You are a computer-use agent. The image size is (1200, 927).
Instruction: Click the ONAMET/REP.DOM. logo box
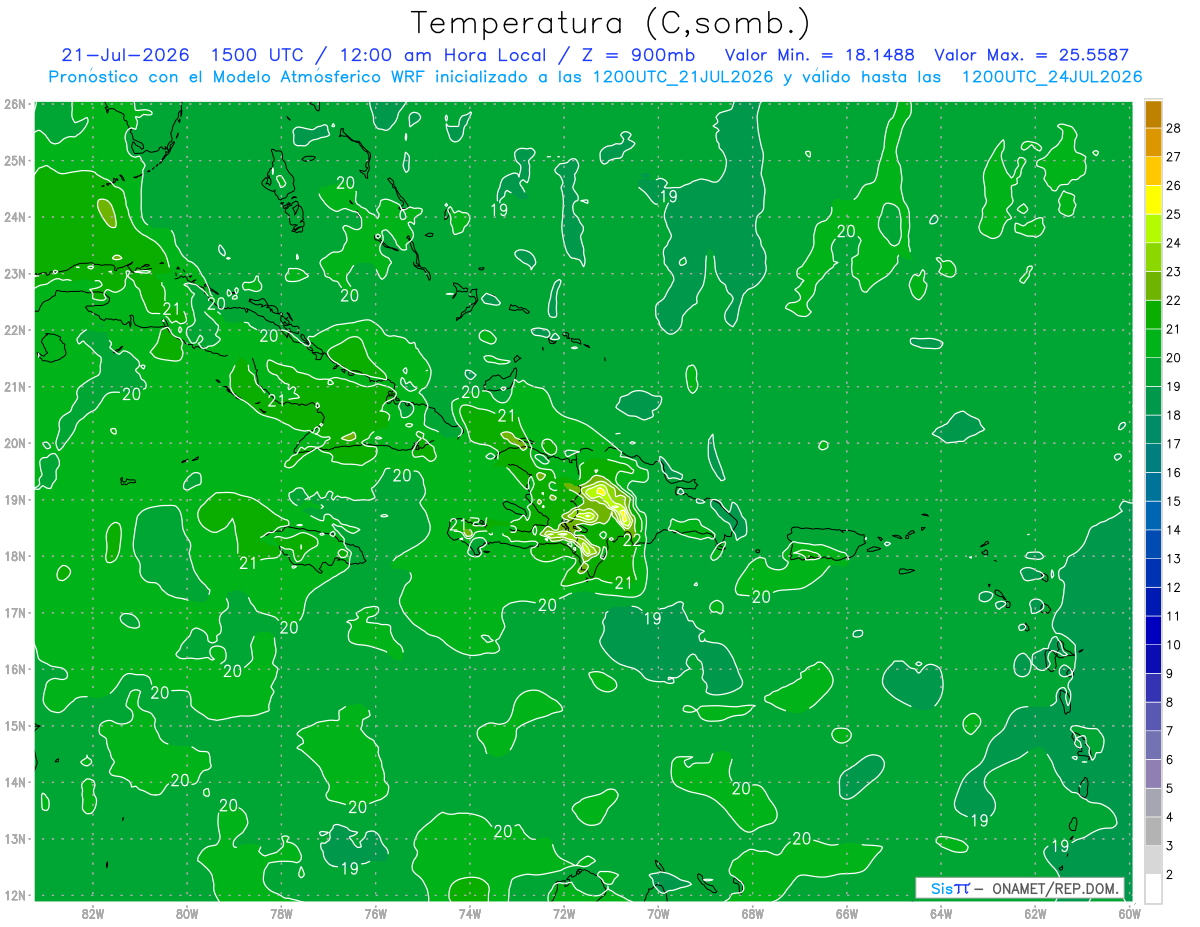click(1019, 888)
